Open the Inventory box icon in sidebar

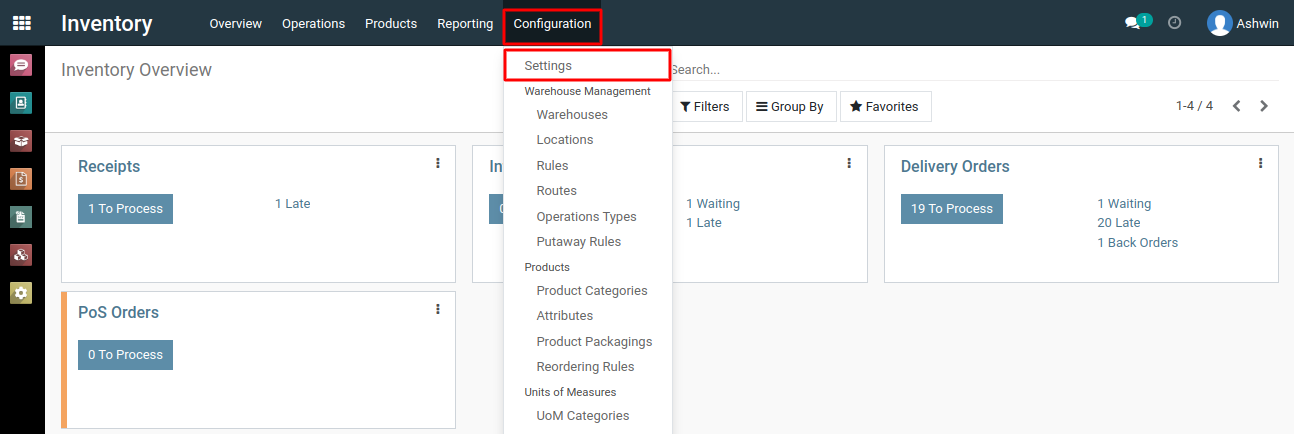(21, 141)
